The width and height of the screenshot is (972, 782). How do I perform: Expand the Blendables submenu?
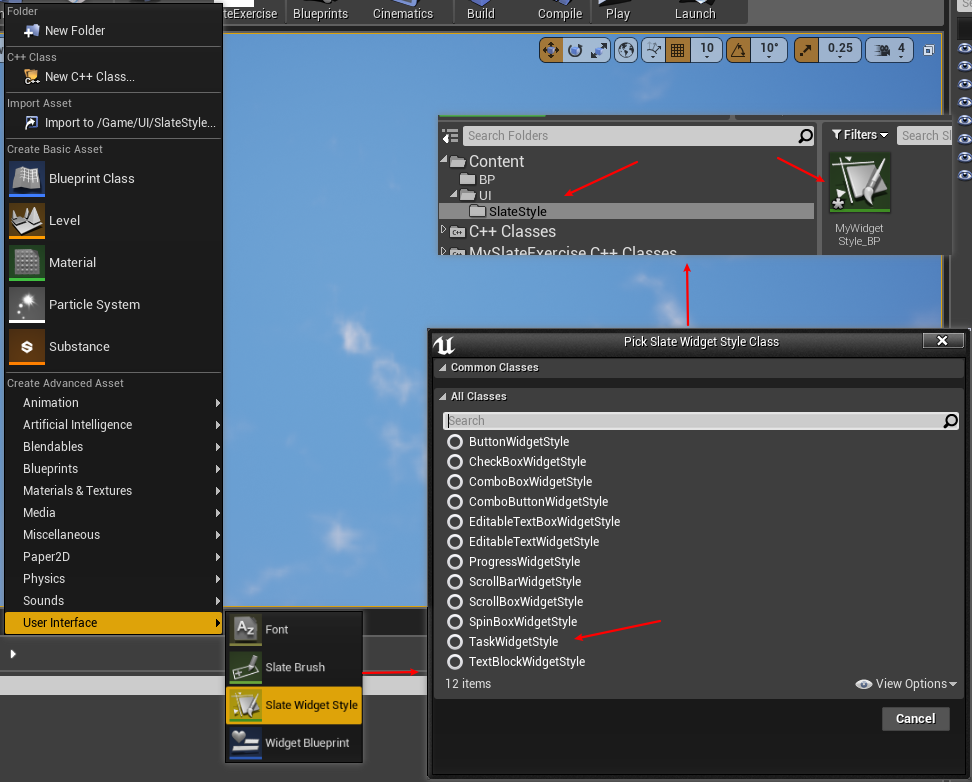(x=113, y=447)
